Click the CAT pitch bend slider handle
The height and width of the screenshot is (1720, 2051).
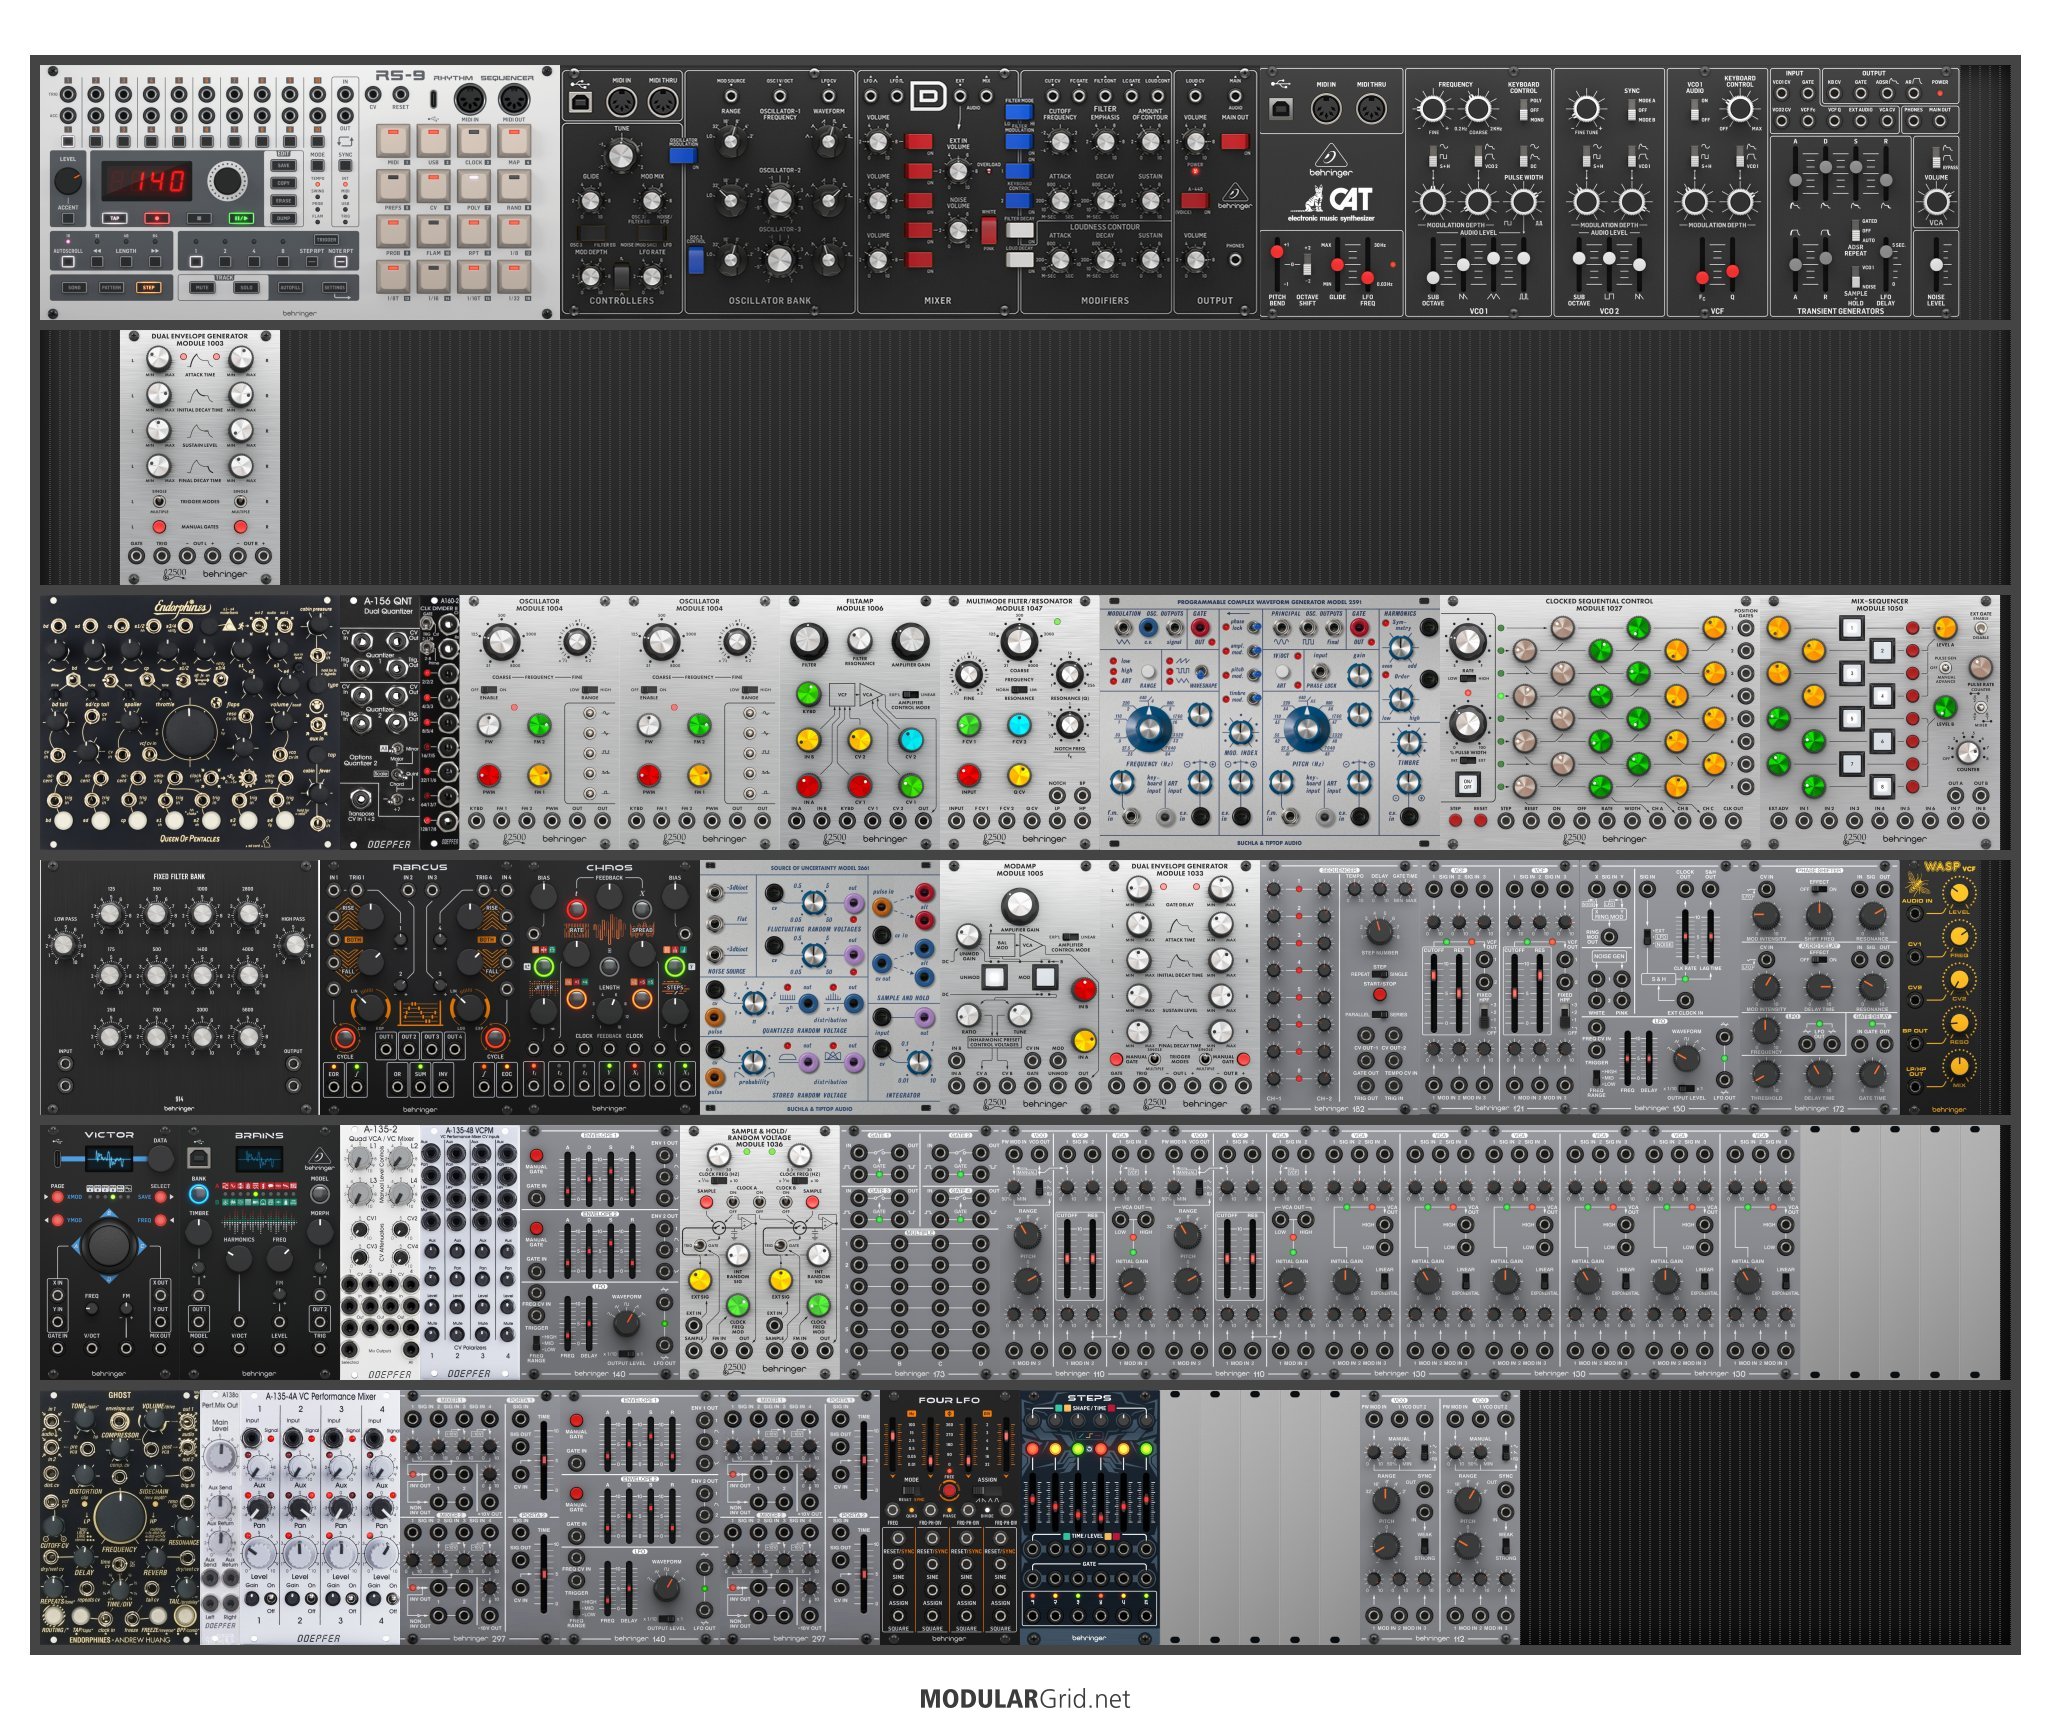(1277, 252)
